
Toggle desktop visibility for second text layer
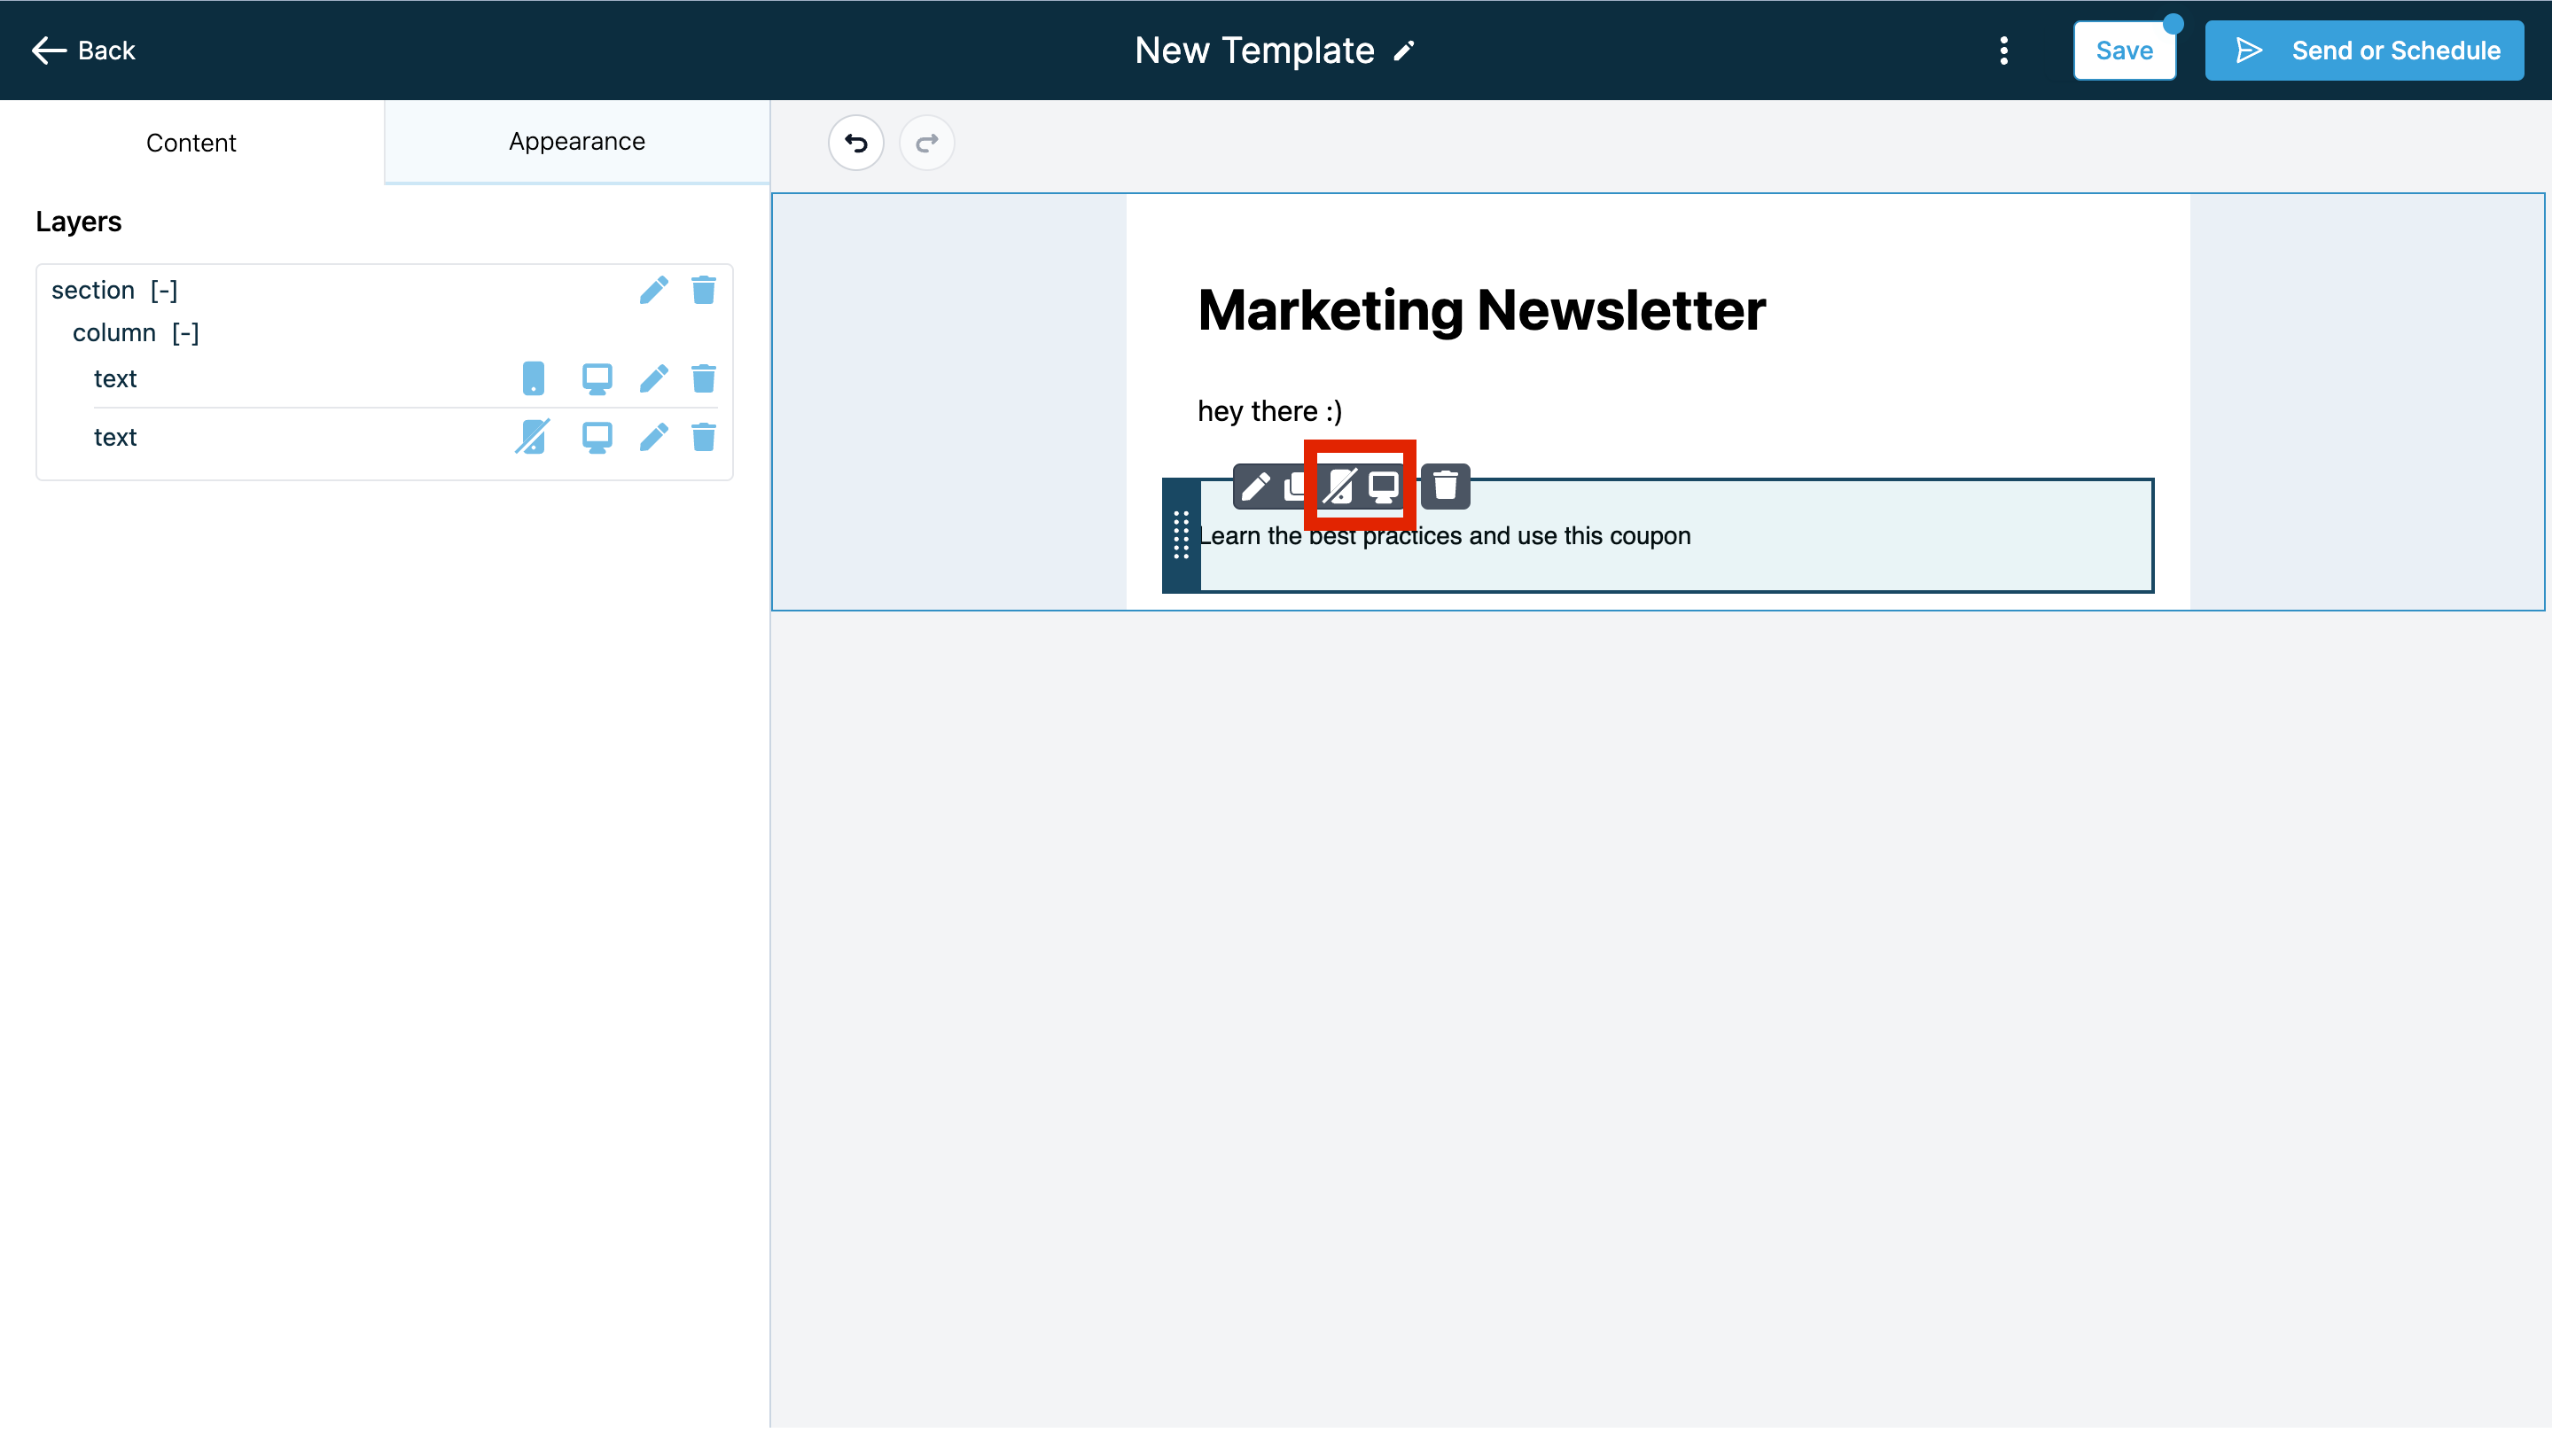[597, 437]
